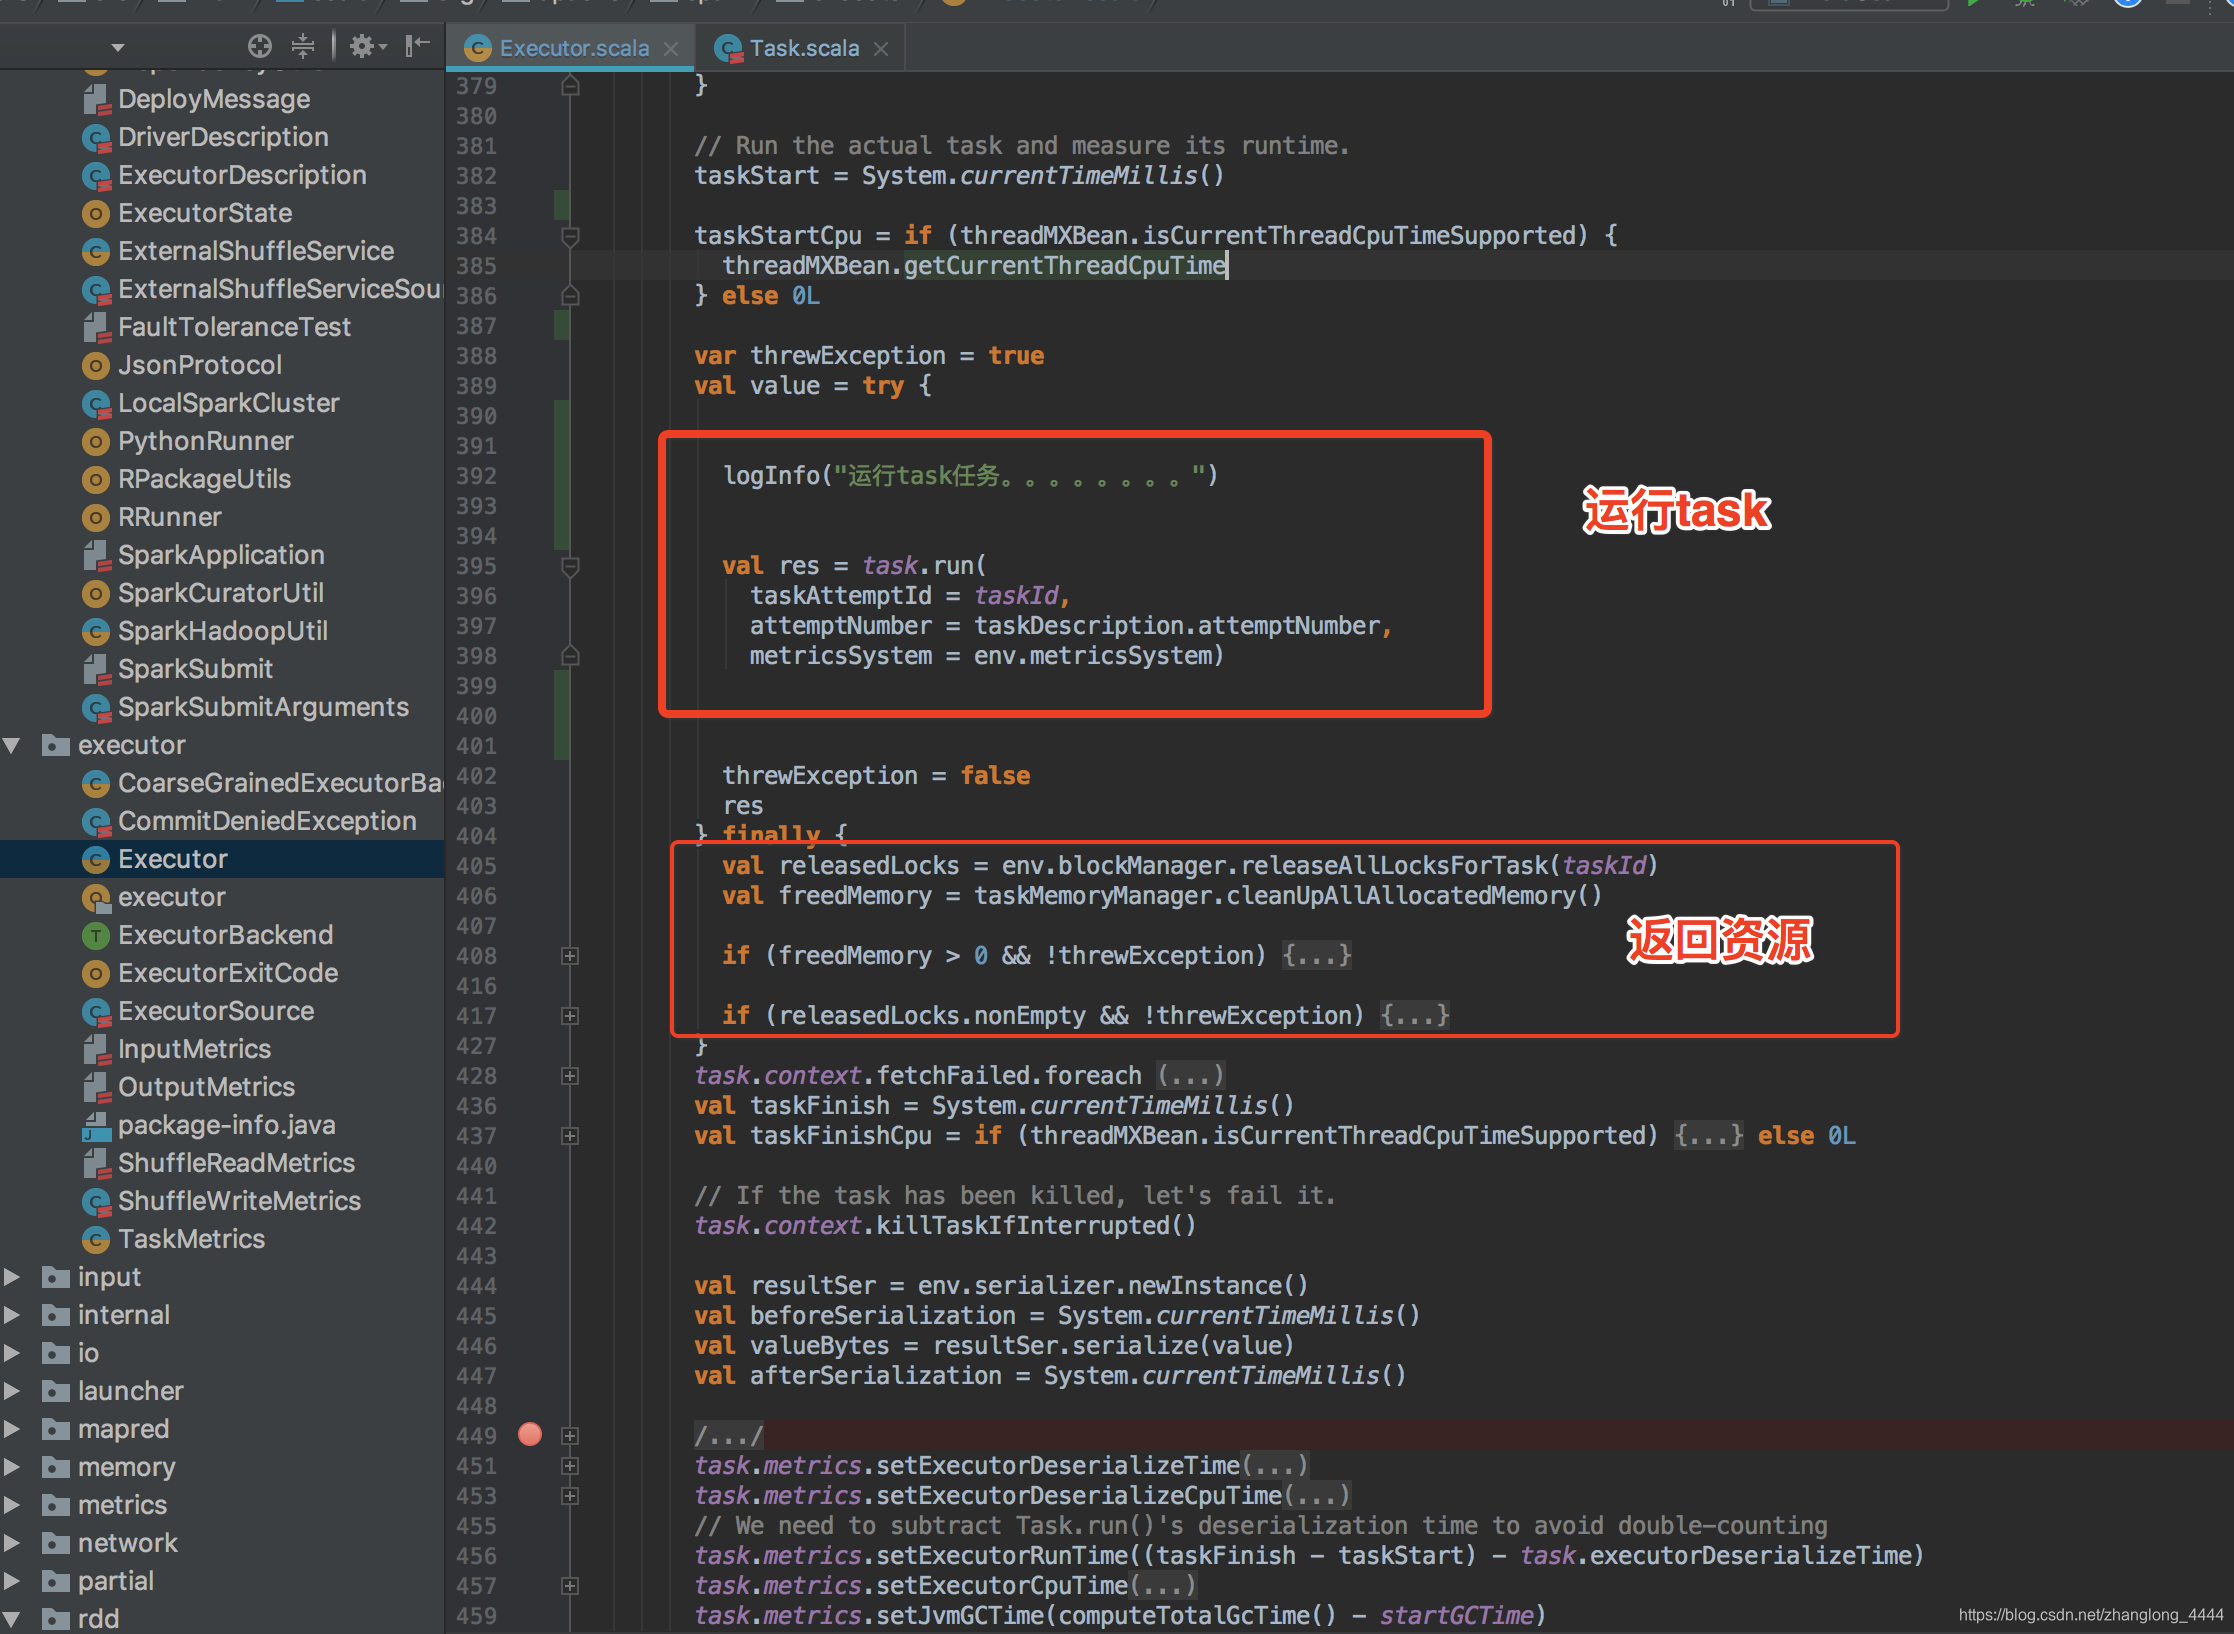
Task: Collapse all nodes with the collapse icon
Action: point(302,46)
